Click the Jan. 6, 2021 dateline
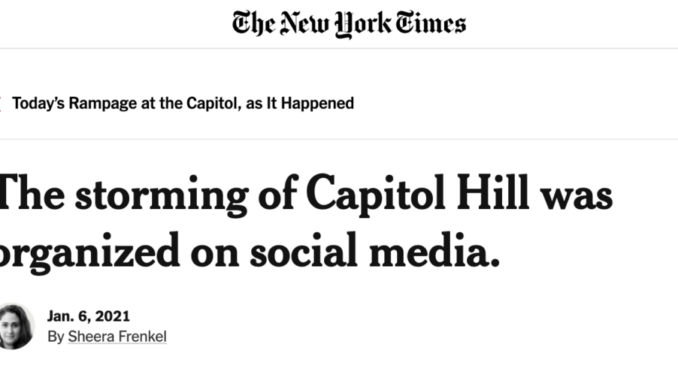678x381 pixels. click(88, 316)
